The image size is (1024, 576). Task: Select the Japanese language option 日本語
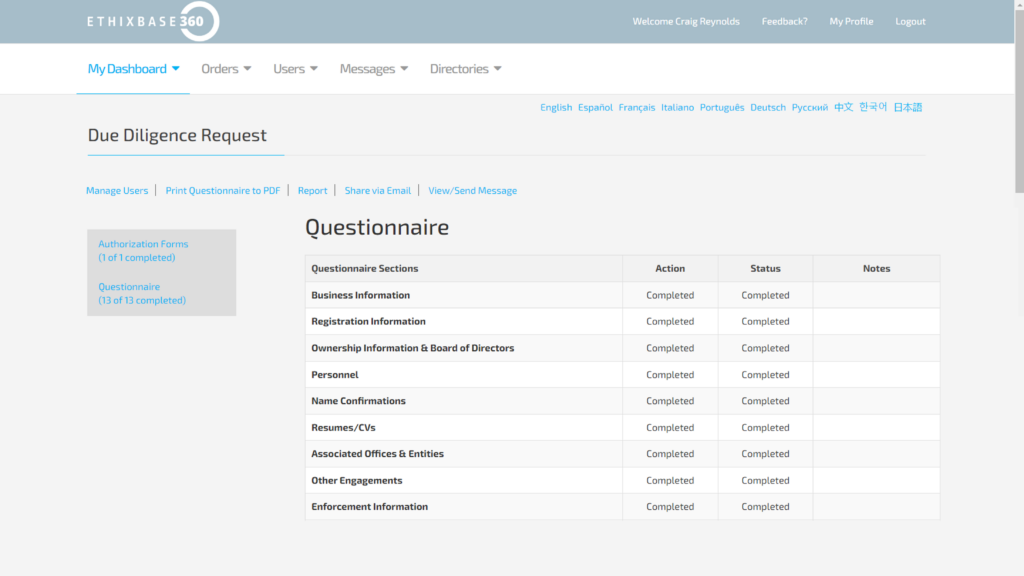tap(907, 108)
